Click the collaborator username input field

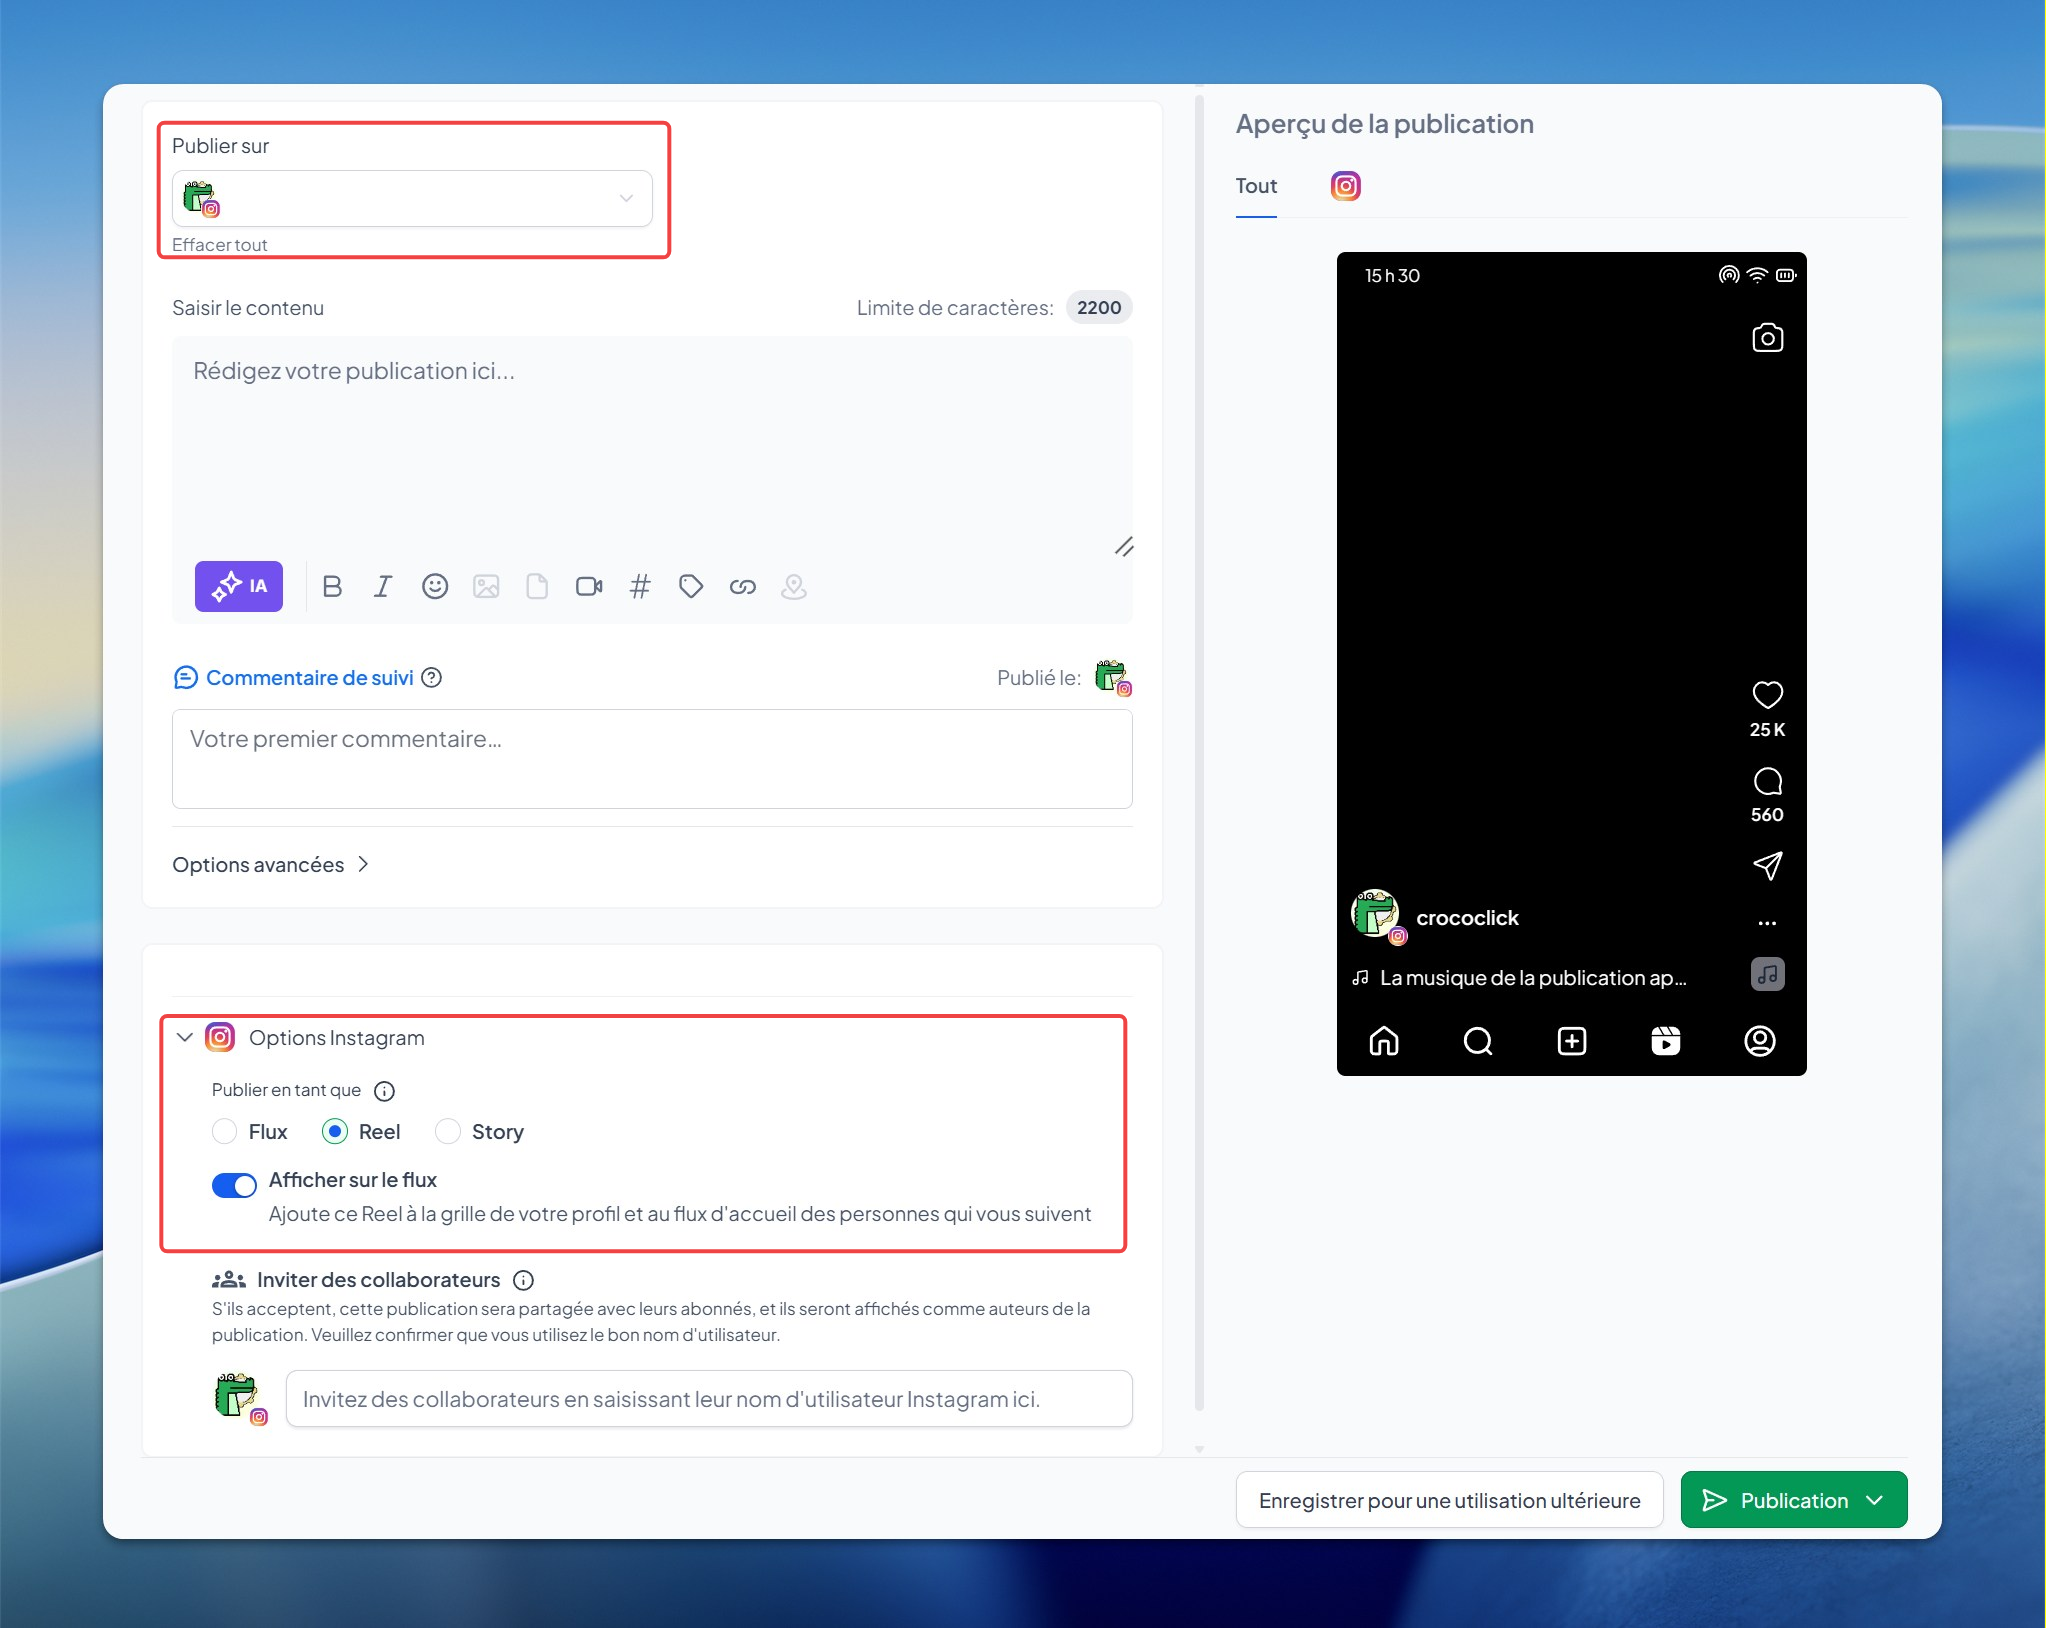[709, 1399]
